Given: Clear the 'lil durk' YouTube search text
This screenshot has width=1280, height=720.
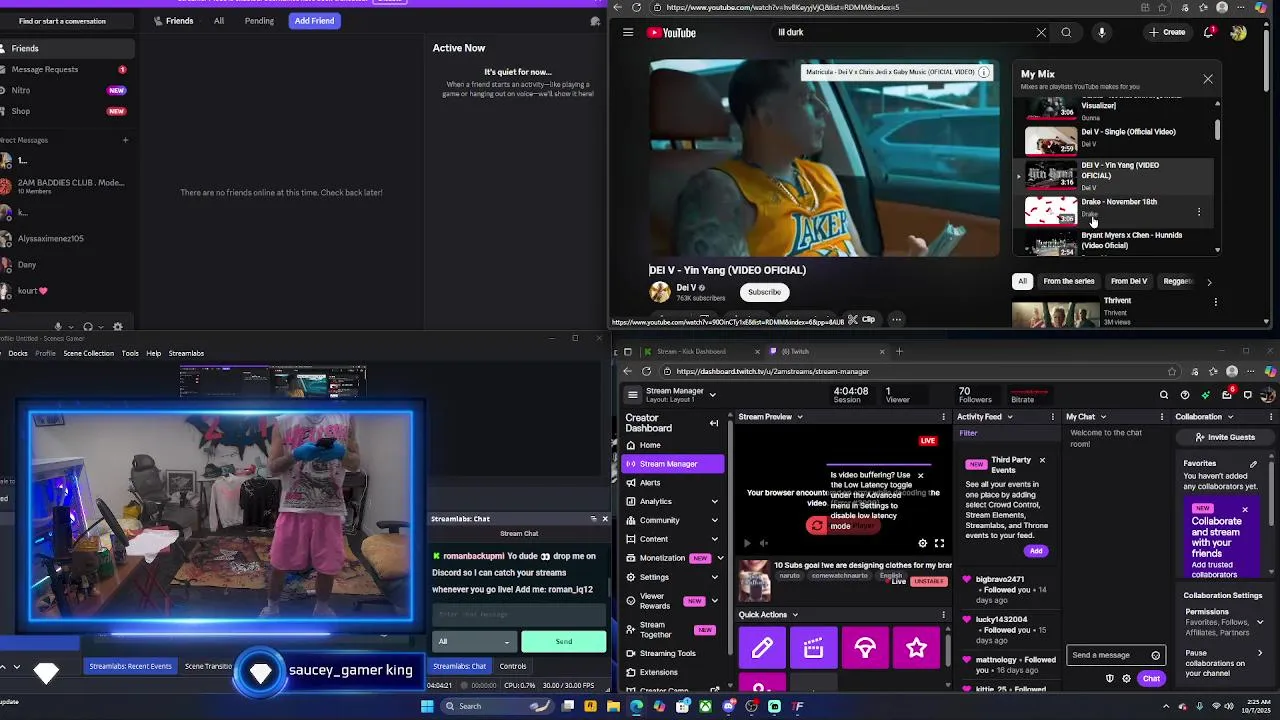Looking at the screenshot, I should 1041,32.
